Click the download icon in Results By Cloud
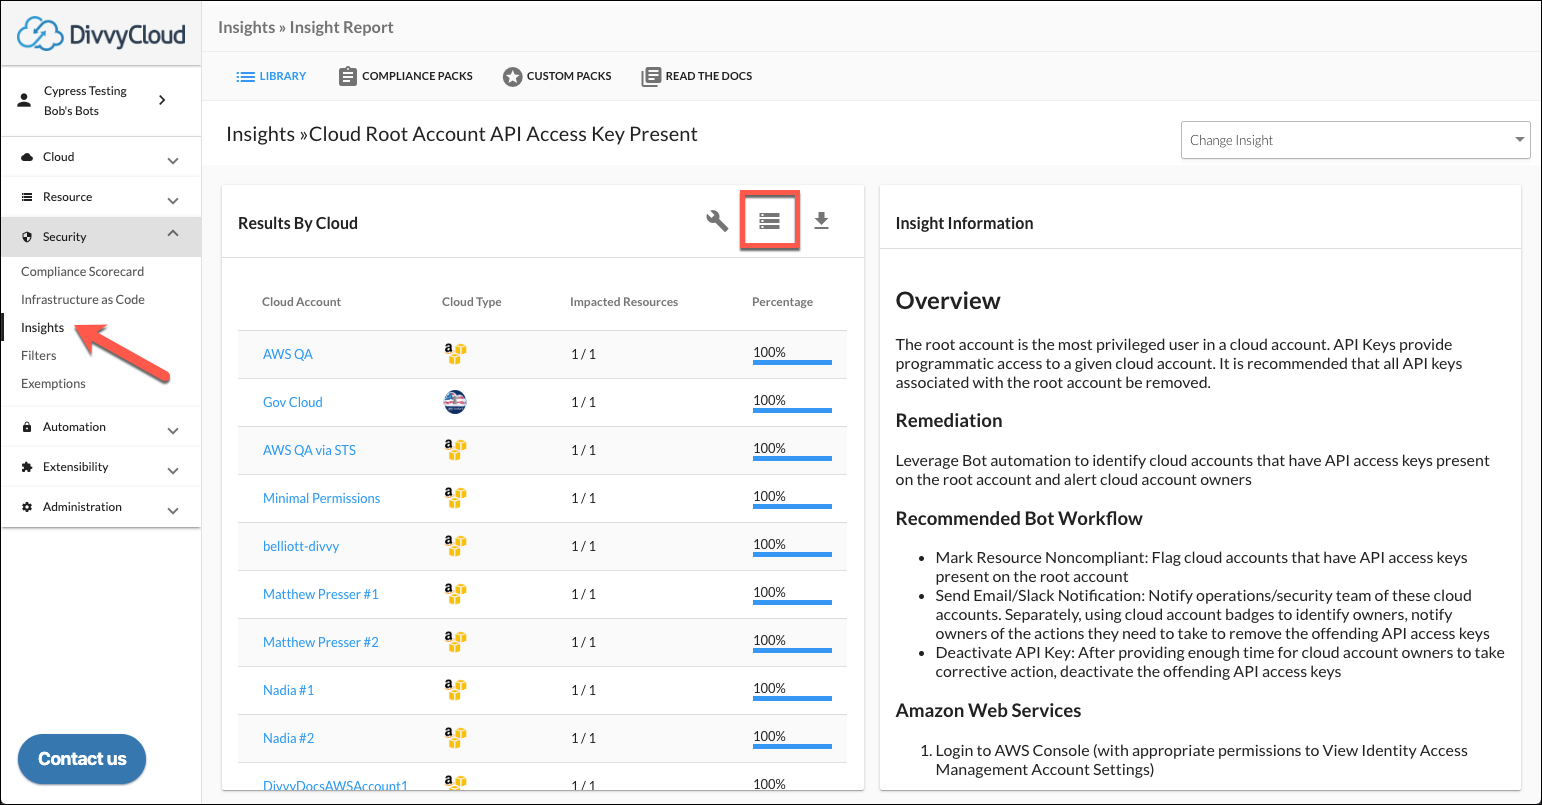 coord(821,221)
